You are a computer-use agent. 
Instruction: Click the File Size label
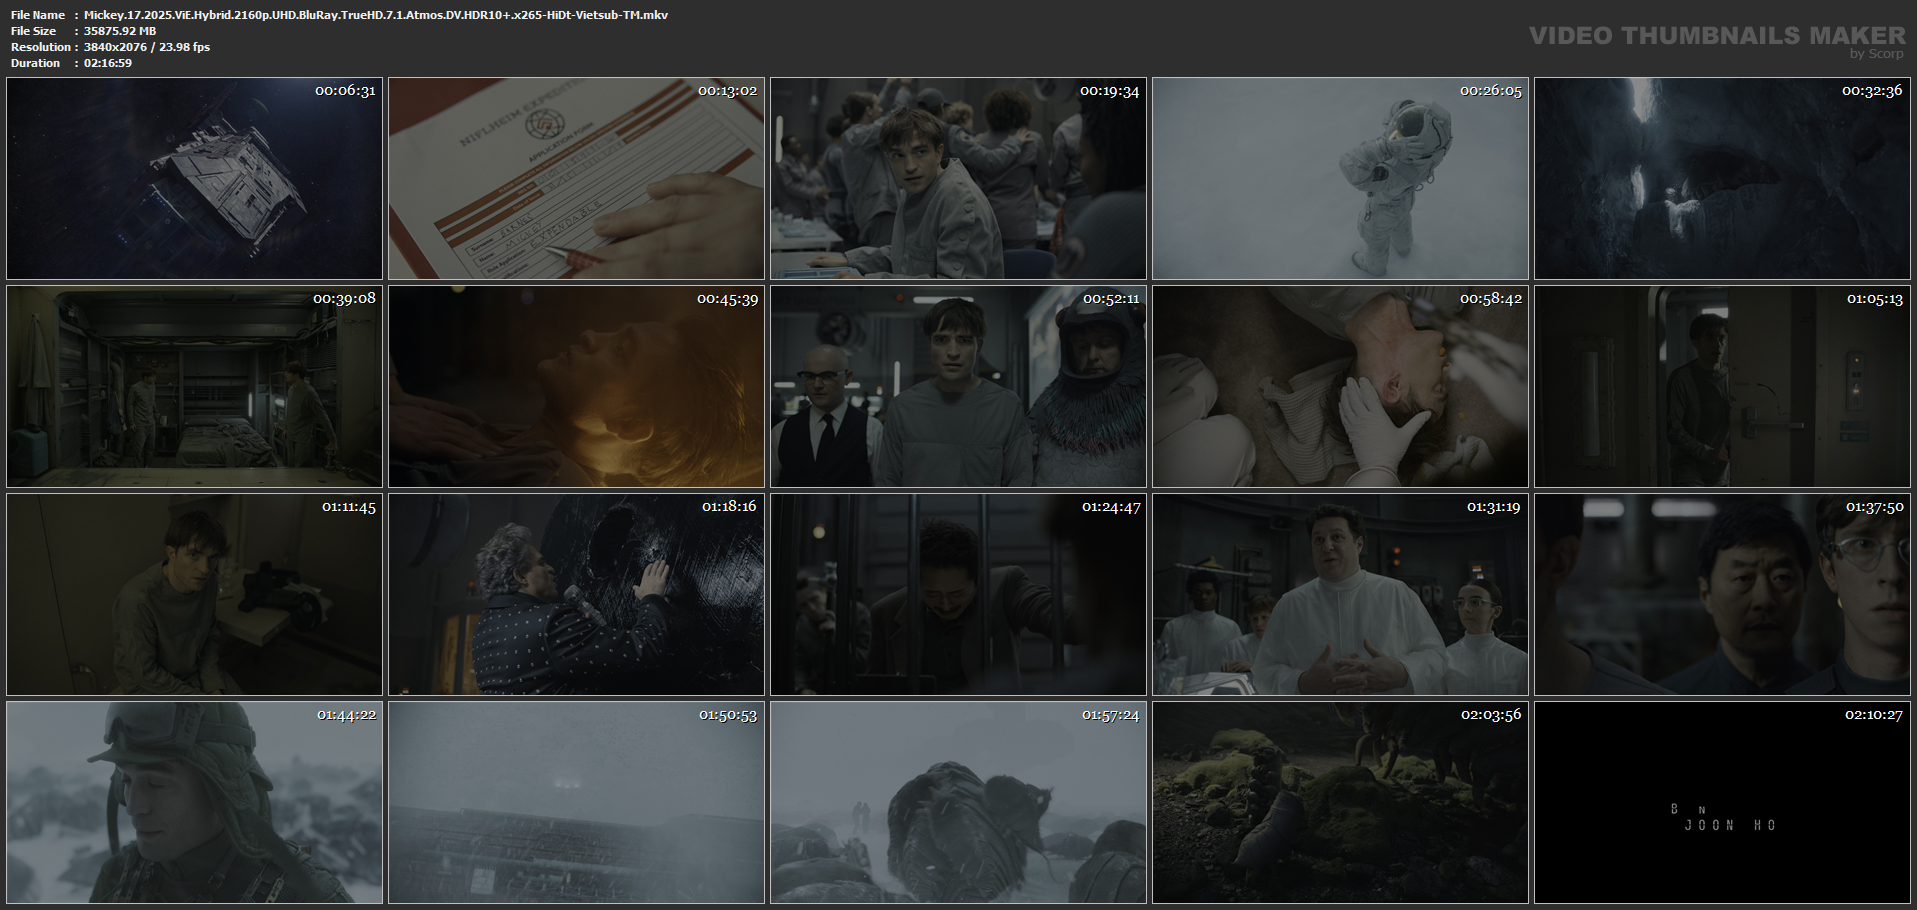pos(33,31)
